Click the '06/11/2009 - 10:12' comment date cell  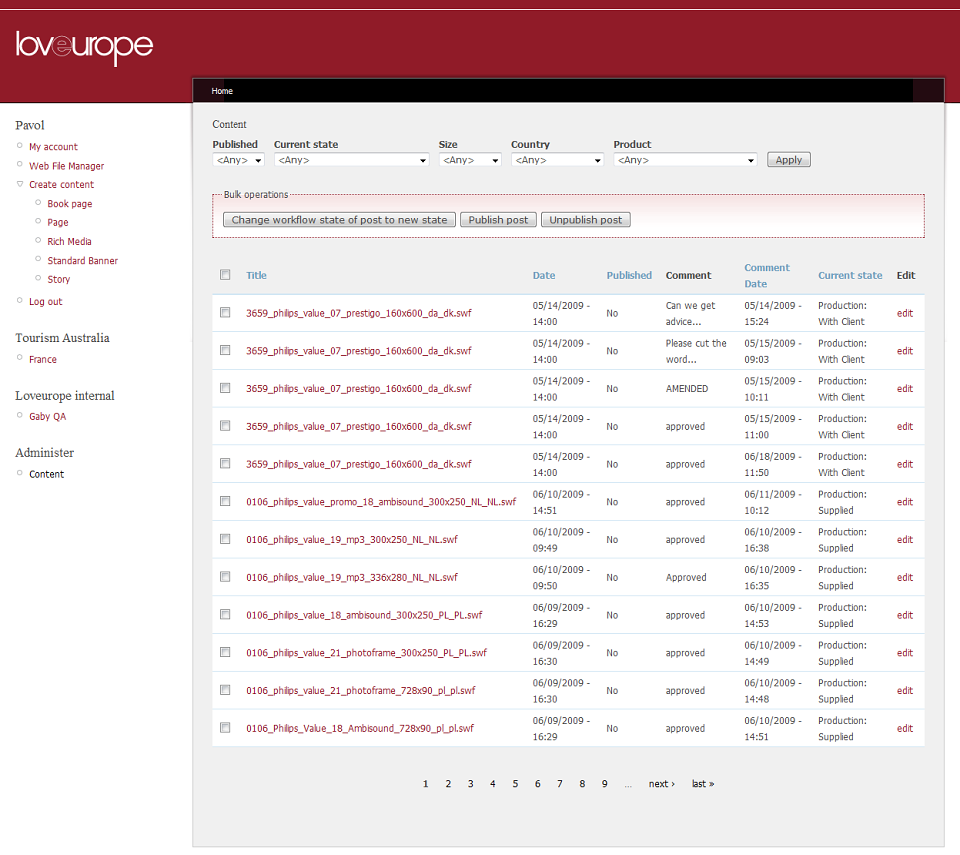772,502
